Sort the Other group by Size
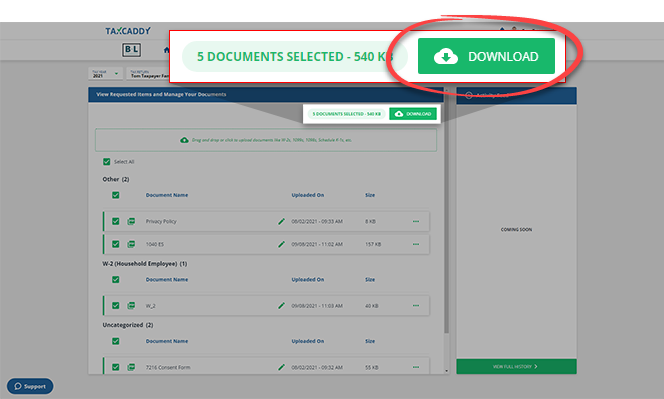 click(370, 195)
